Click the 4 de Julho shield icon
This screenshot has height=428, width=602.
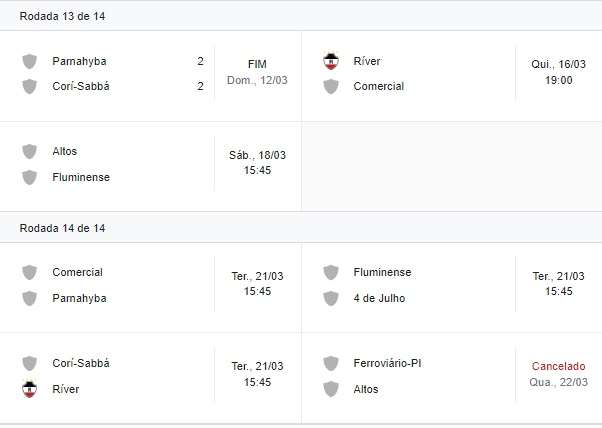click(331, 298)
